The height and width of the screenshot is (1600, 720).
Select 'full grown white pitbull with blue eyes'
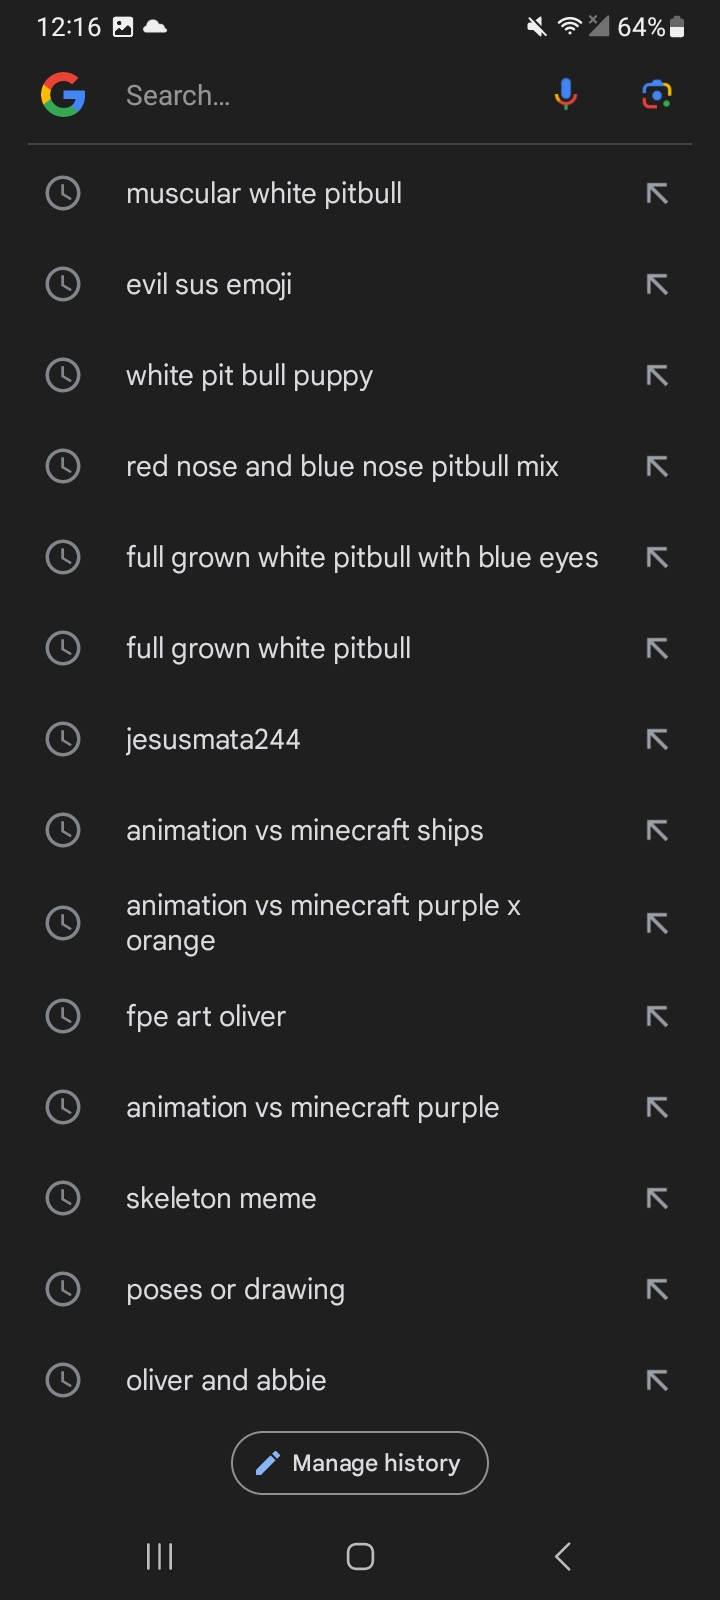tap(362, 558)
